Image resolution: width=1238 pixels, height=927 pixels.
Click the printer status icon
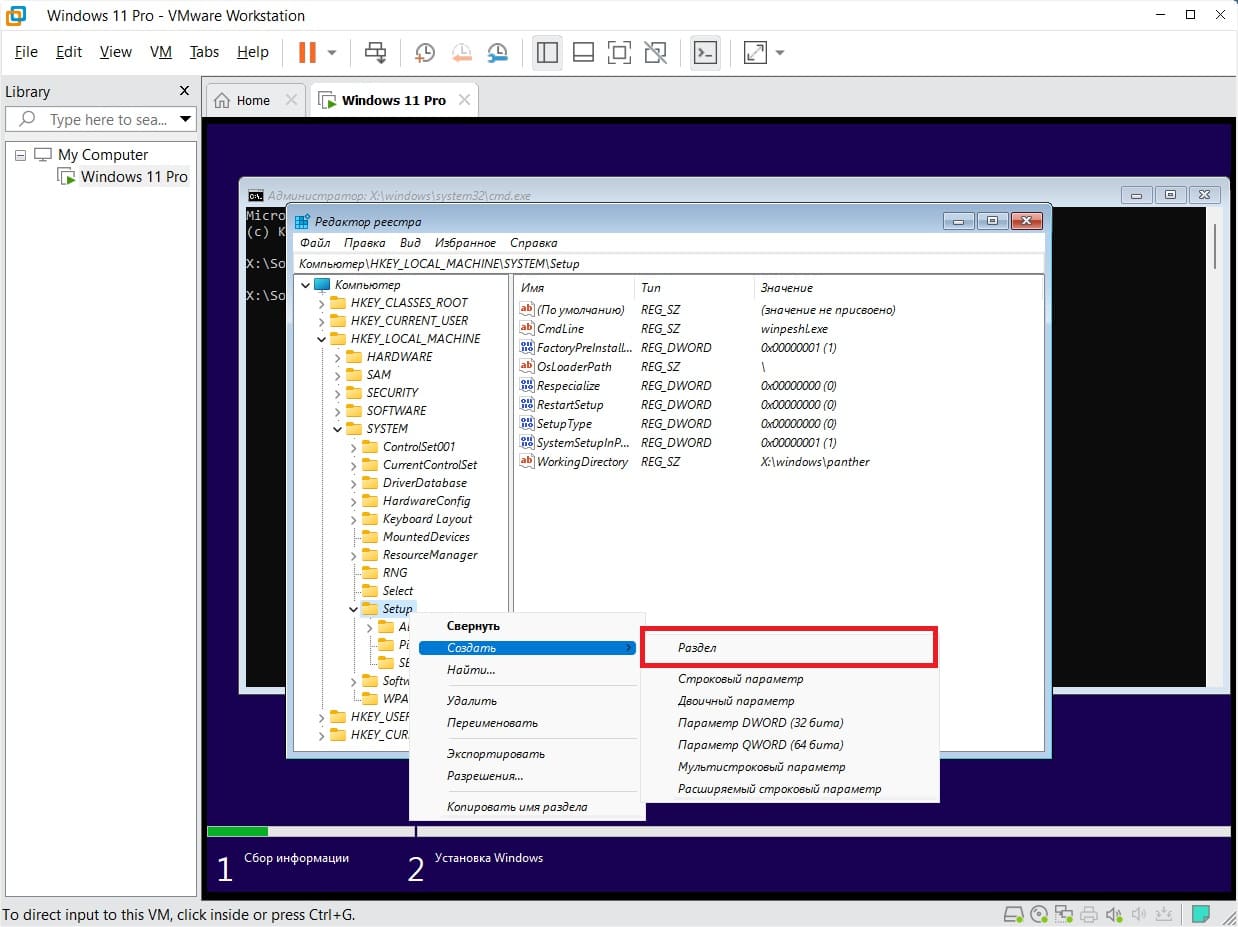click(1089, 914)
